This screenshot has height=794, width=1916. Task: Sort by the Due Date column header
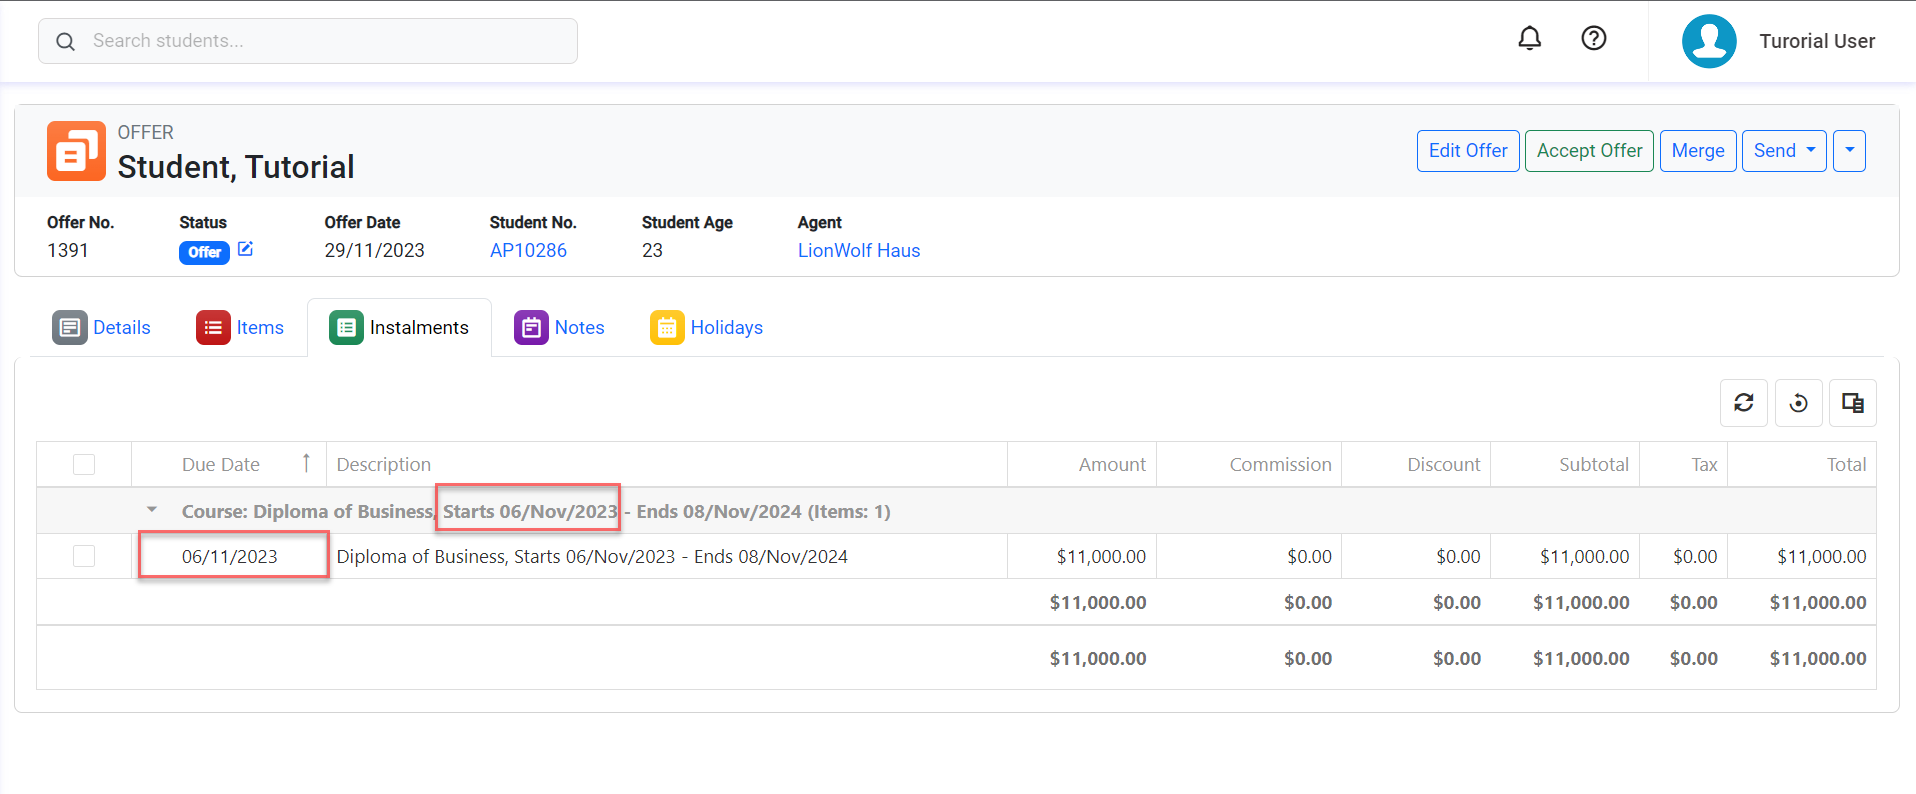[221, 465]
